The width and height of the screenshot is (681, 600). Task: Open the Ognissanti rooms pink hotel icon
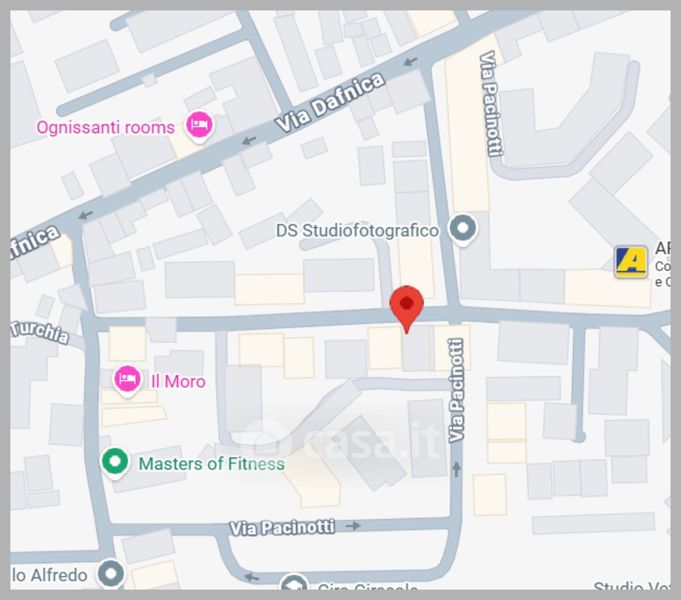coord(199,126)
